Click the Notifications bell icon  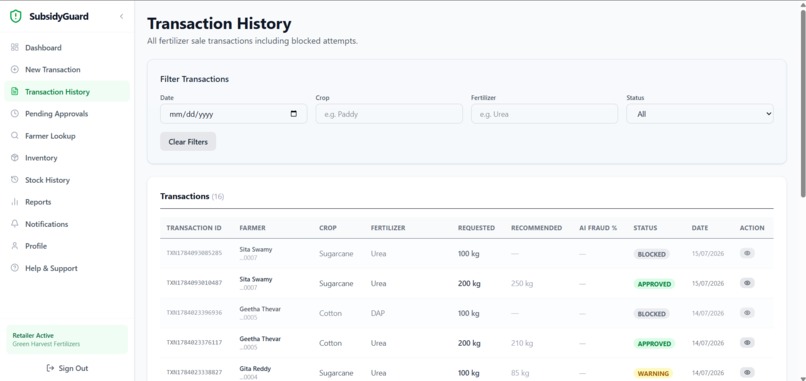14,224
